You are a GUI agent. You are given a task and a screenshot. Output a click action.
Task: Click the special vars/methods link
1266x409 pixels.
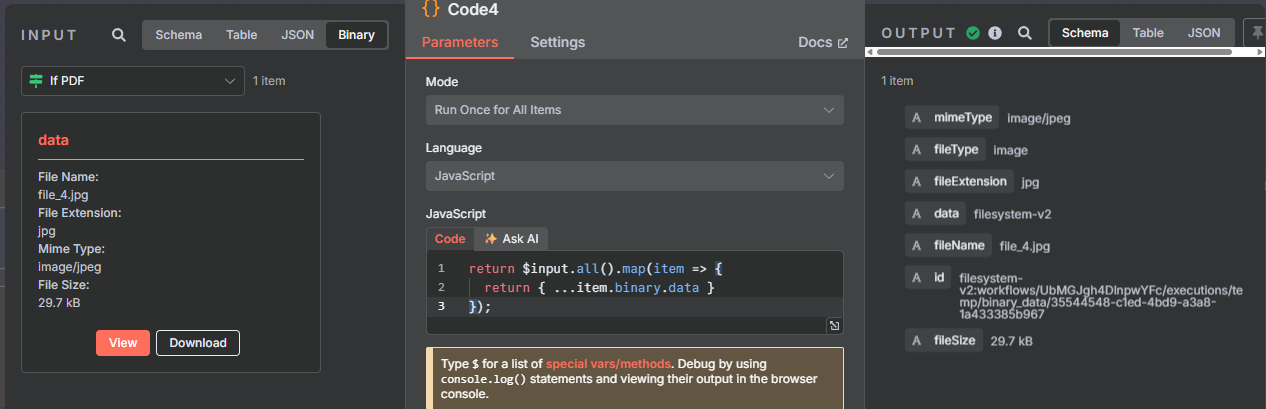pos(606,364)
